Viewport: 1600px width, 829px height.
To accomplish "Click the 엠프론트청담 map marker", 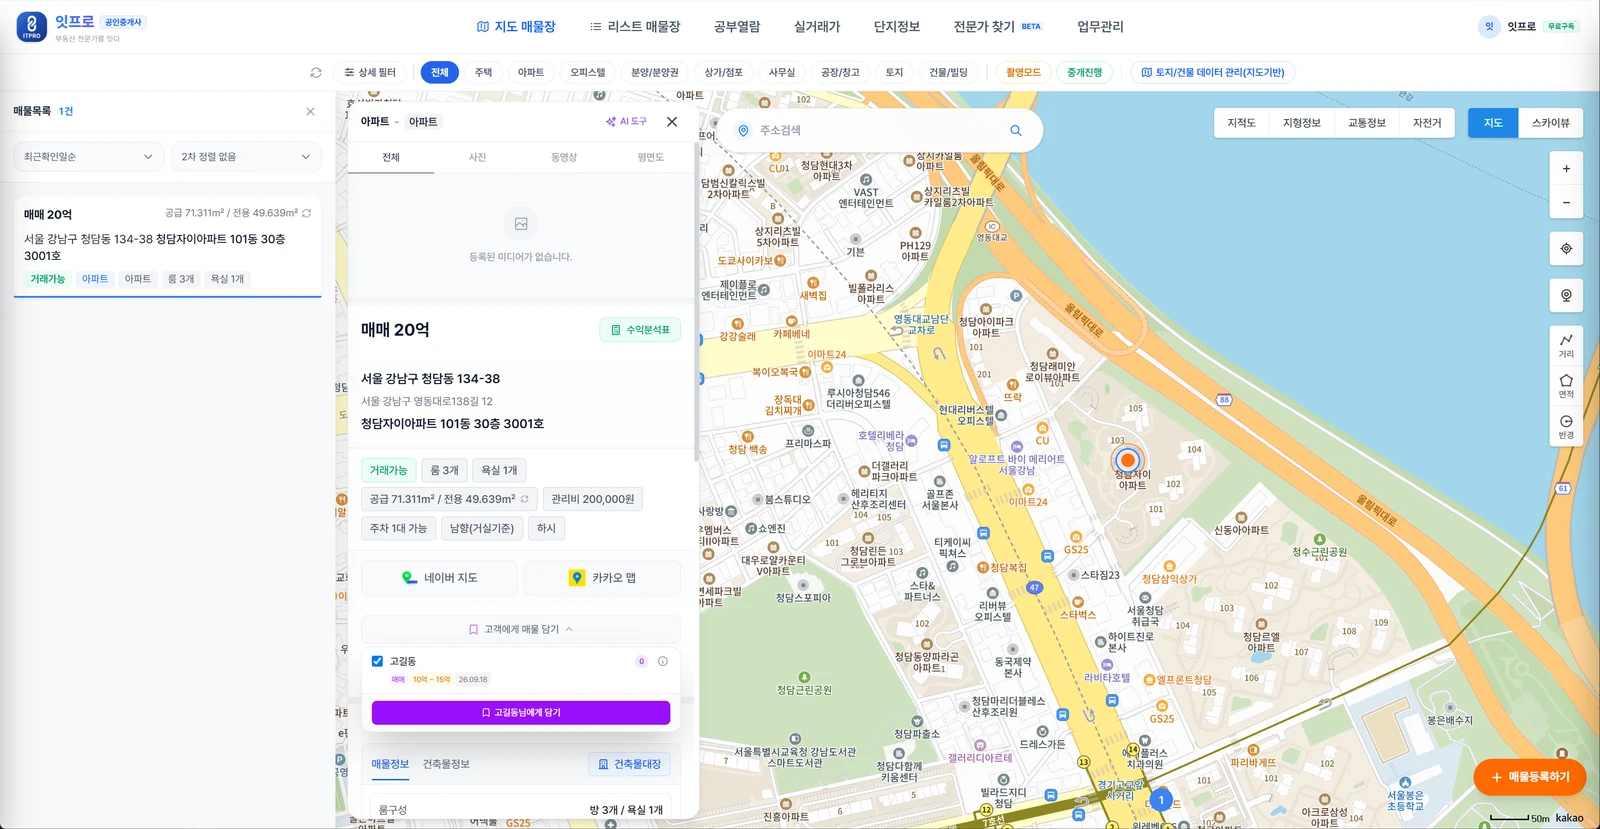I will (x=1149, y=680).
